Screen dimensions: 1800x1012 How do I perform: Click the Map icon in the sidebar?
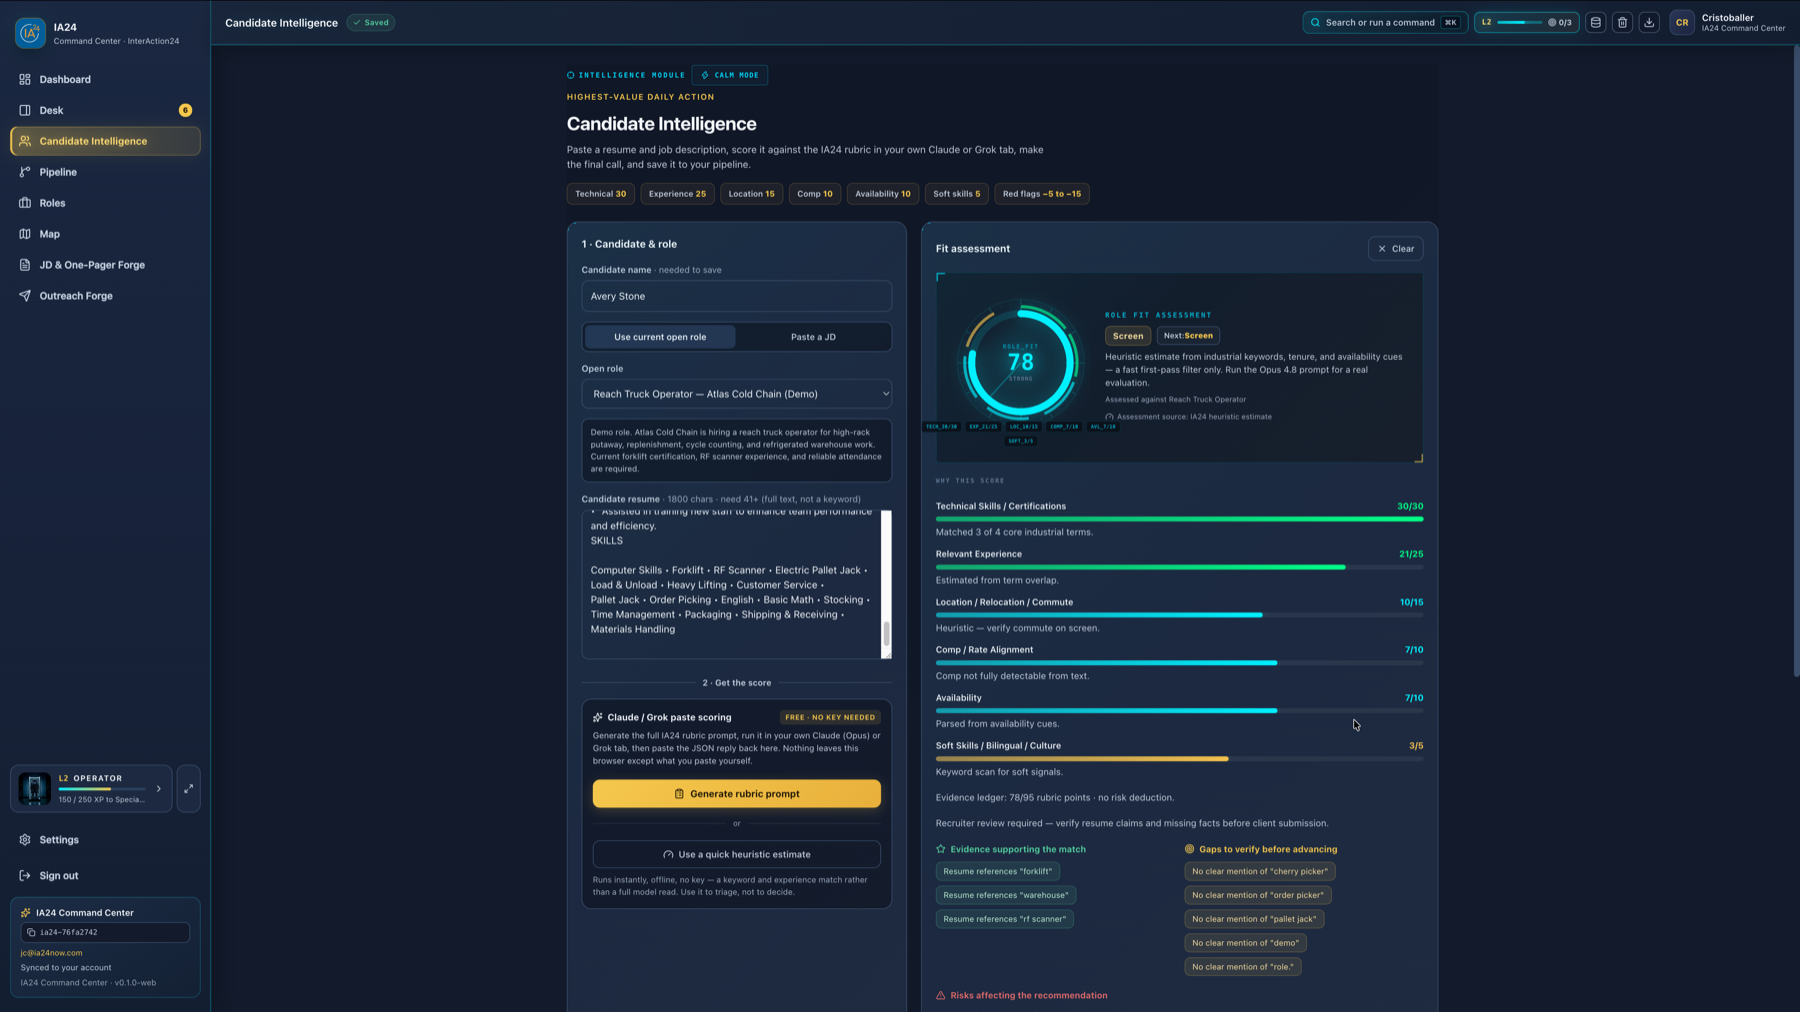point(25,234)
